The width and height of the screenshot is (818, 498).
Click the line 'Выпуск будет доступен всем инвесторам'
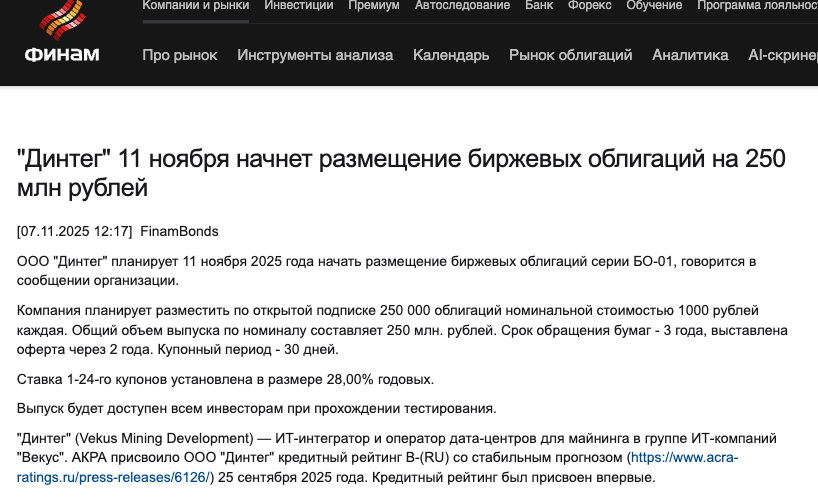click(257, 408)
